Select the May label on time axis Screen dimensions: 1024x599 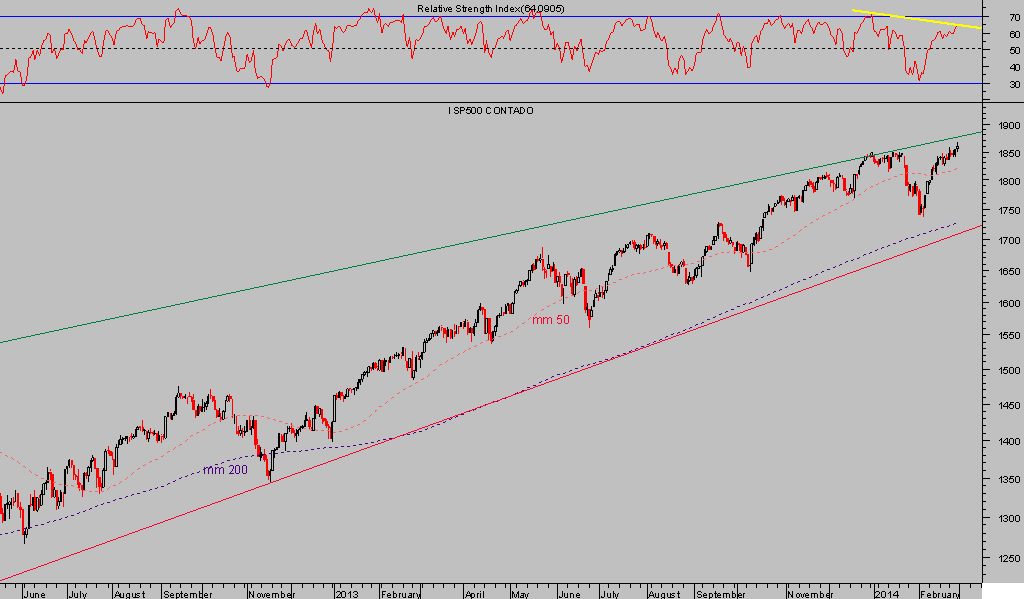pyautogui.click(x=521, y=593)
